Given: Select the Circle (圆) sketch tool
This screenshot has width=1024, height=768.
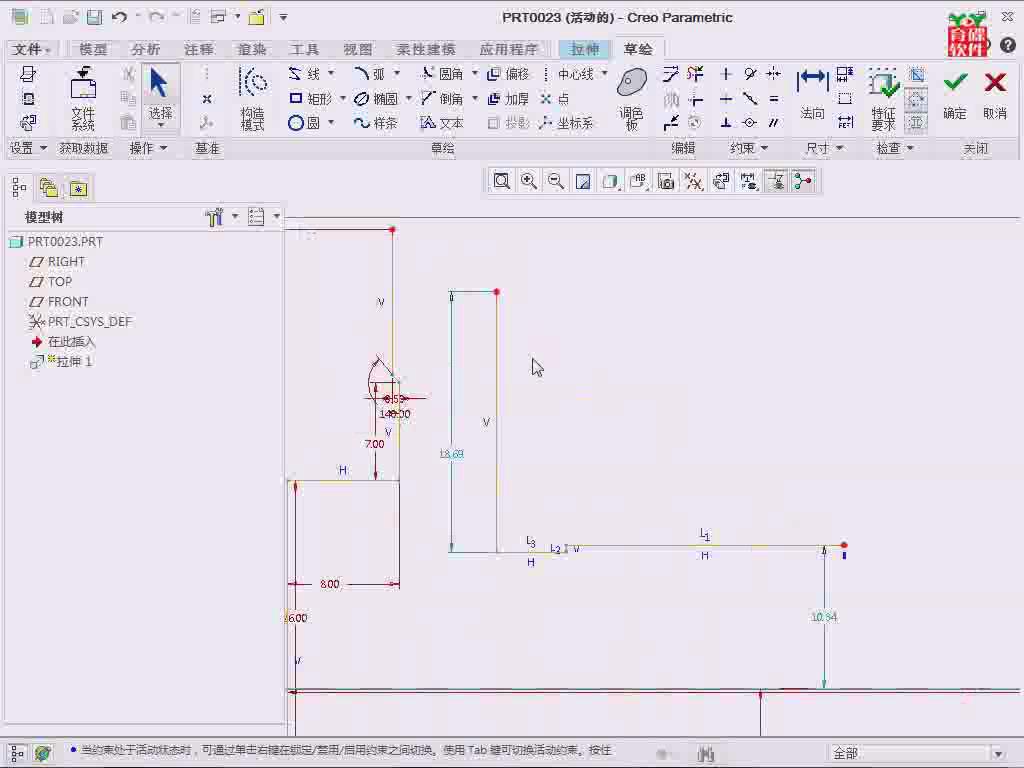Looking at the screenshot, I should (x=304, y=123).
